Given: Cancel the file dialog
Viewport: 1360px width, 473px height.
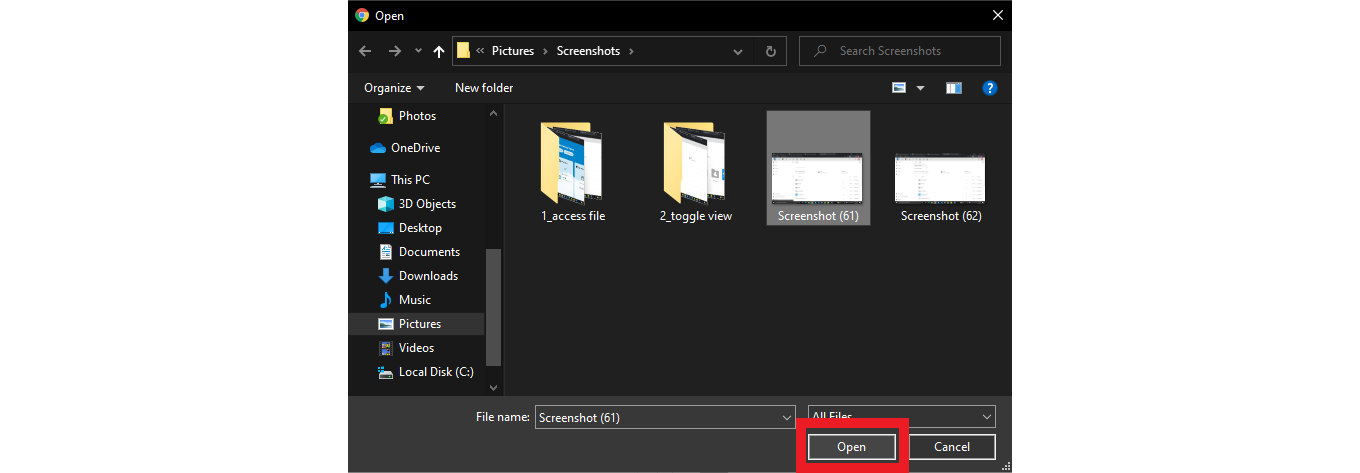Looking at the screenshot, I should [951, 447].
